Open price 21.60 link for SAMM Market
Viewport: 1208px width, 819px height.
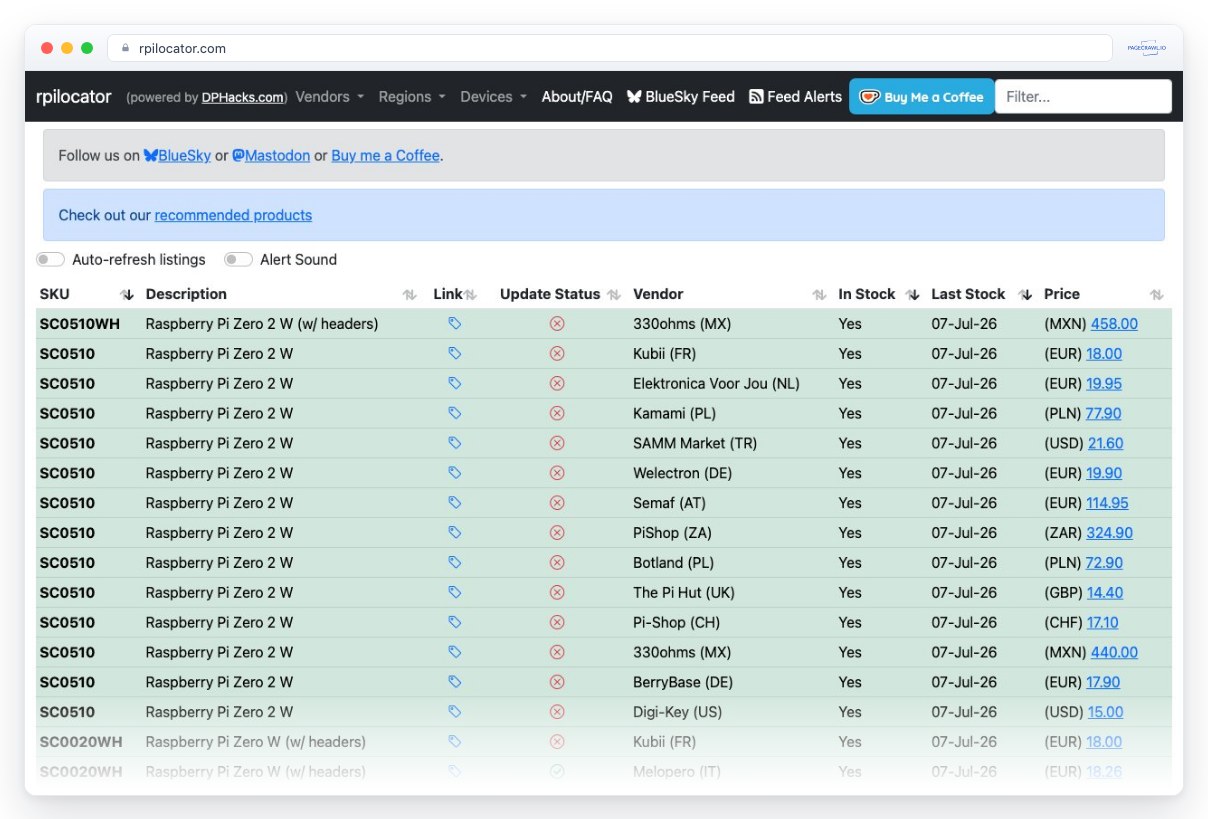tap(1105, 444)
